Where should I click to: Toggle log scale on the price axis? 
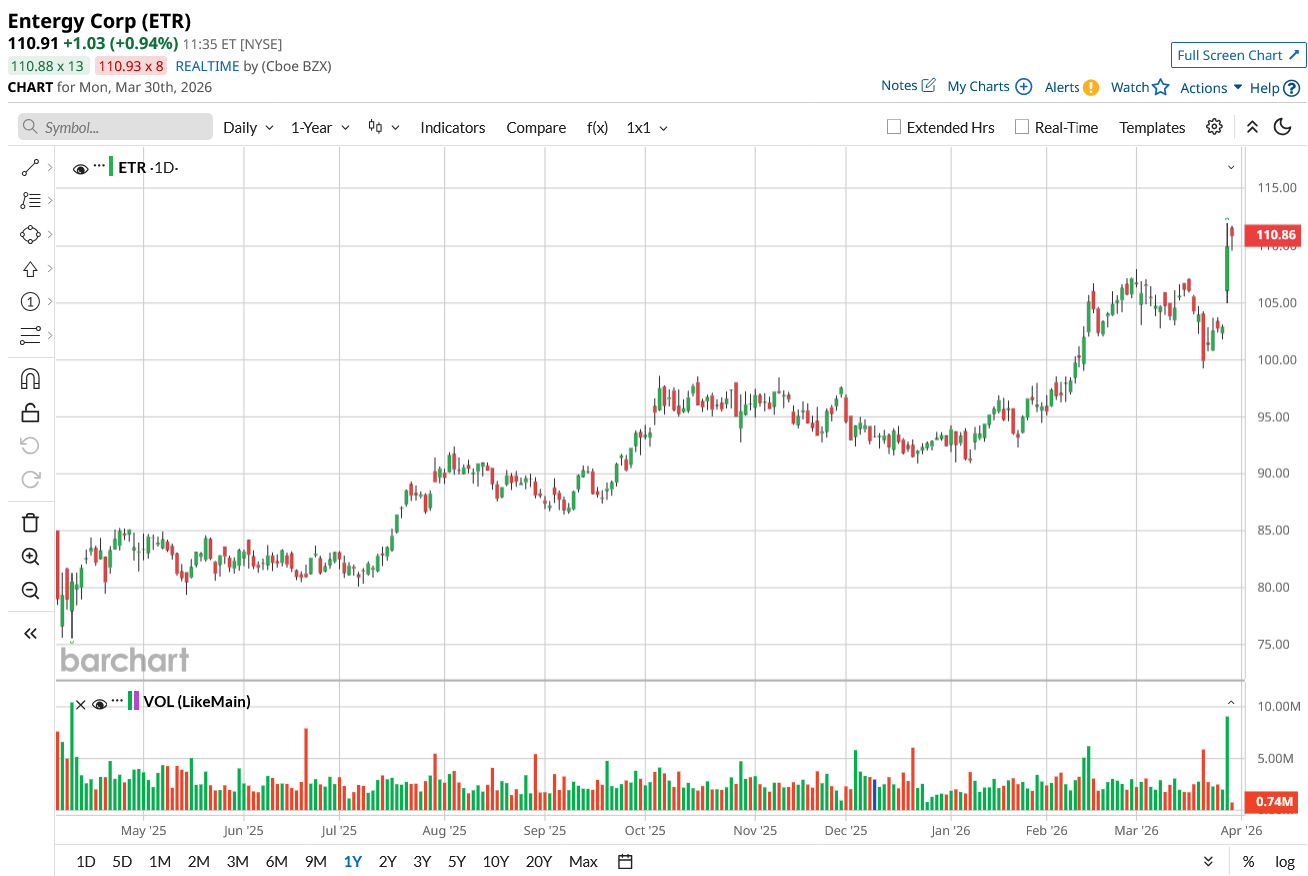(x=1285, y=861)
